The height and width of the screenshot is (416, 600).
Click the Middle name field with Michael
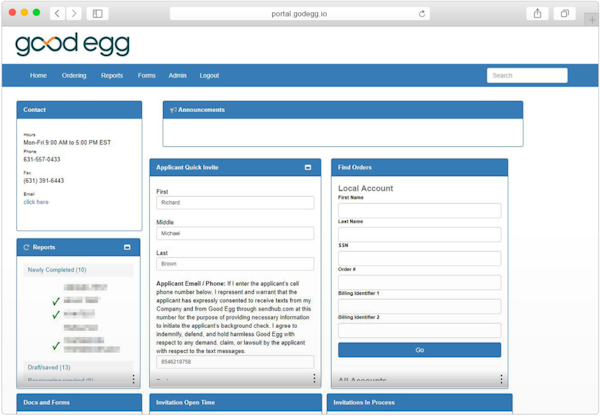coord(235,233)
